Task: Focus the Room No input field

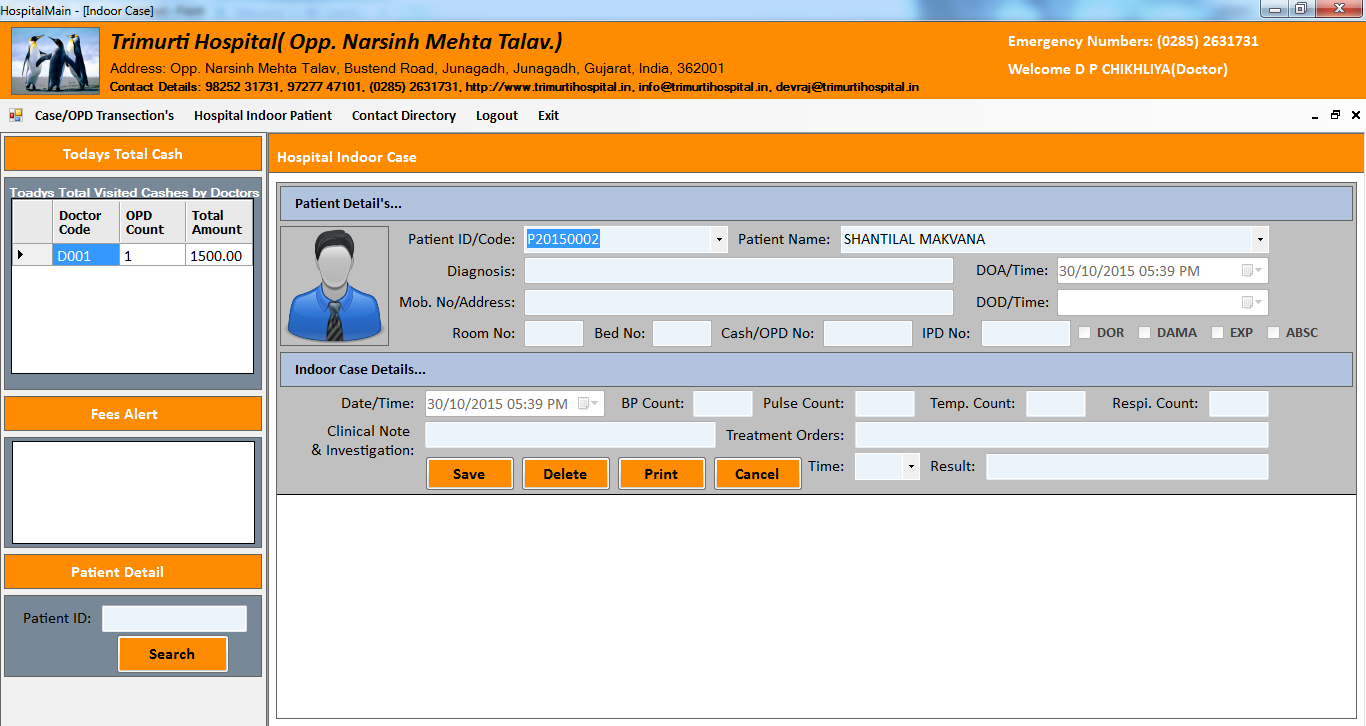Action: point(554,334)
